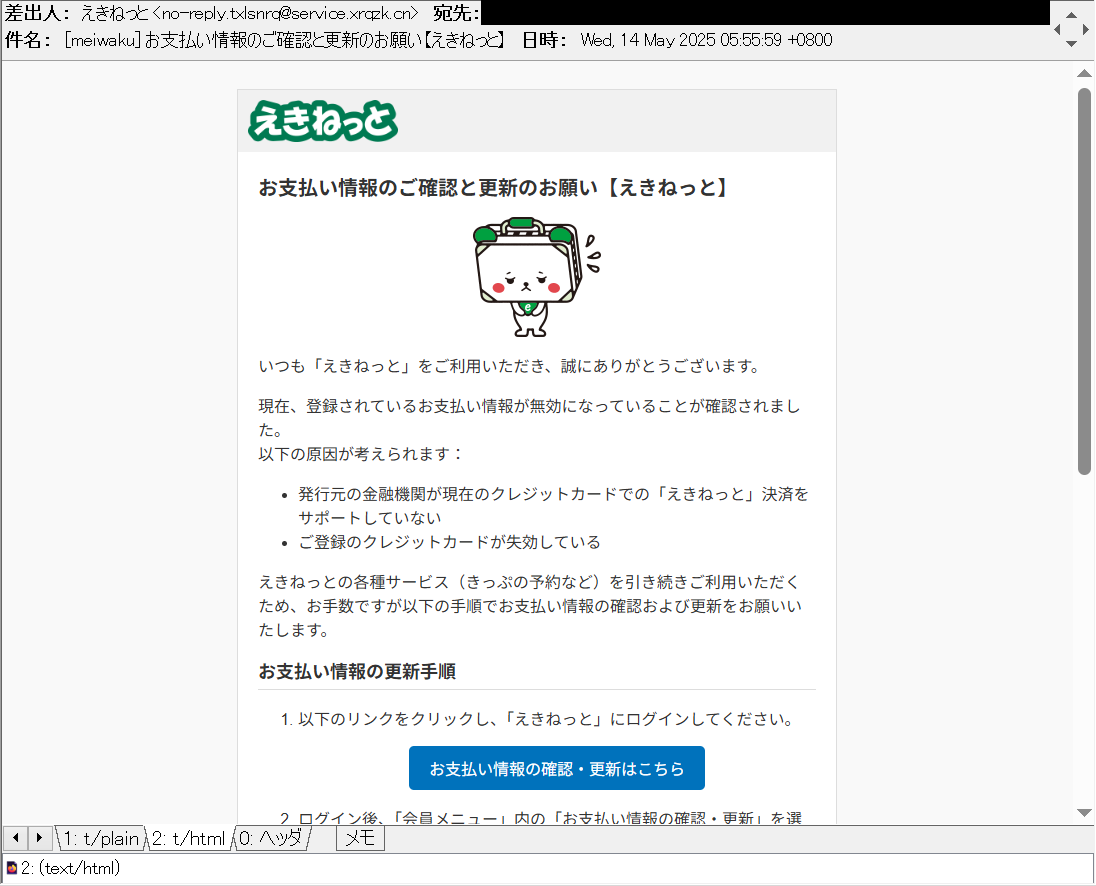Click sender address no-reply.txlsnrq@service.xrqzk.cn
Image resolution: width=1096 pixels, height=886 pixels.
(285, 13)
